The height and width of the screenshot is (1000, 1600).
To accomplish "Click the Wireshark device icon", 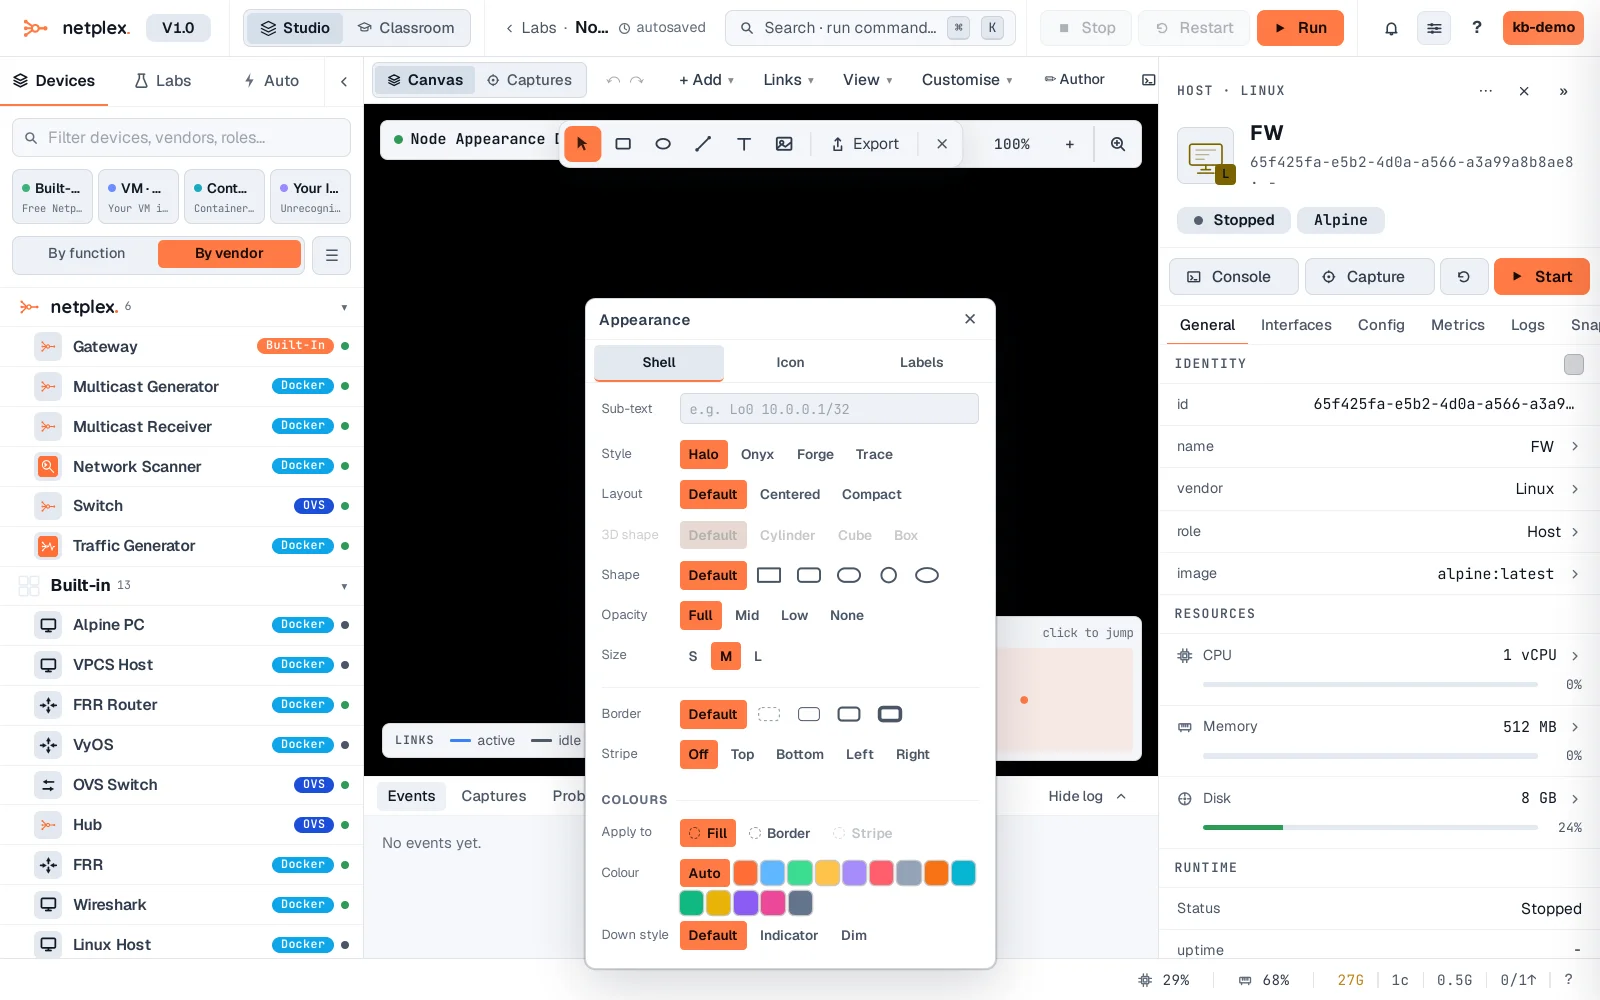I will 48,905.
